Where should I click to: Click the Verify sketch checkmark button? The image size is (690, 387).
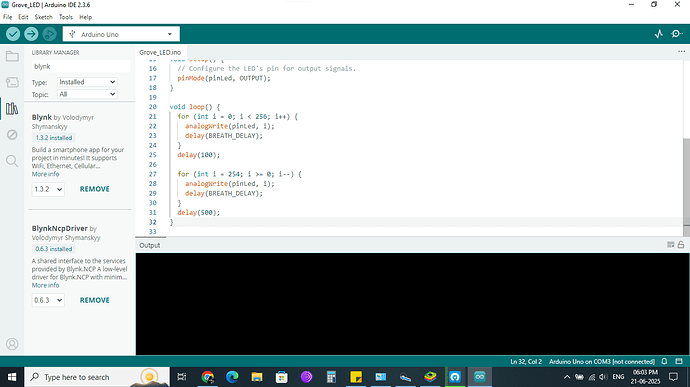tap(13, 34)
